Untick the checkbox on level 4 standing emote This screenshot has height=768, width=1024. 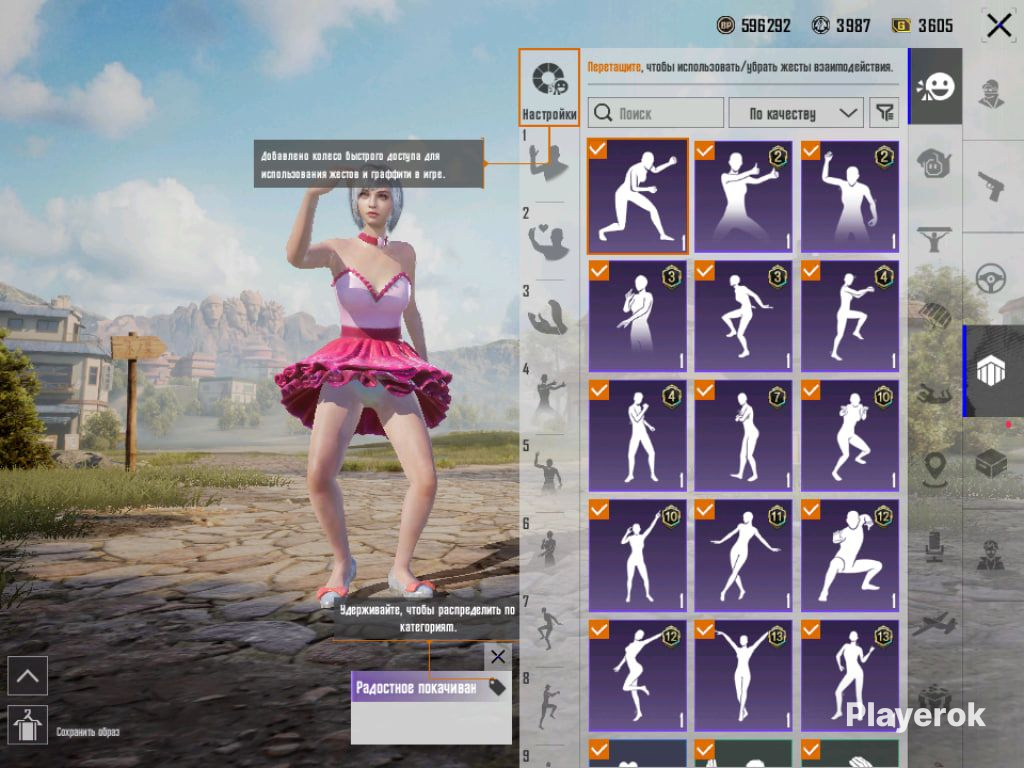tap(598, 390)
